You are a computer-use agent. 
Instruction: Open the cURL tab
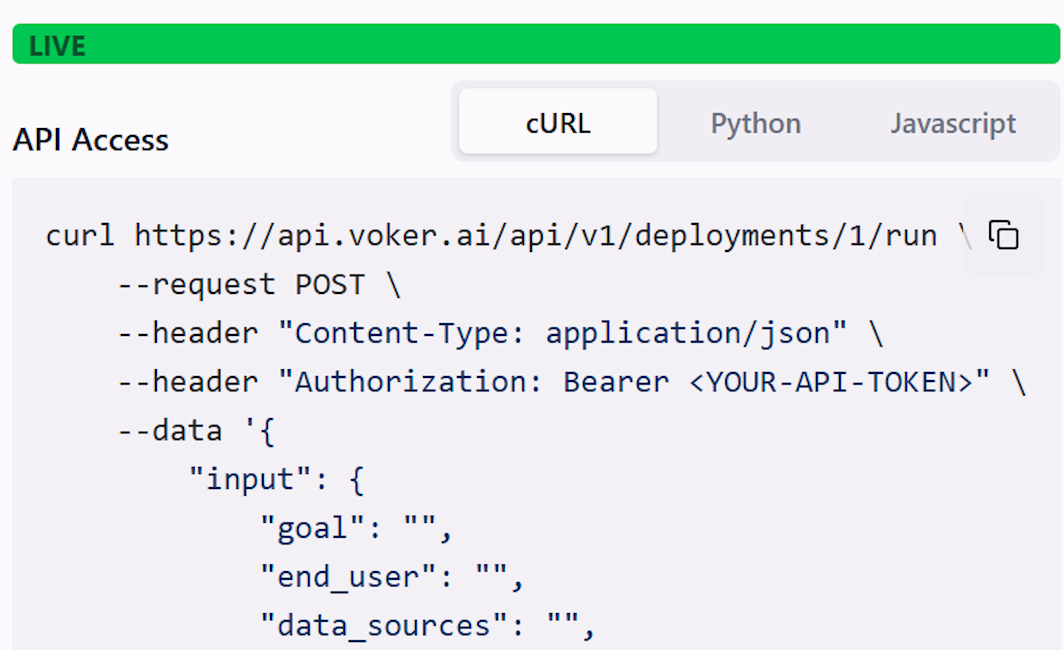[558, 124]
